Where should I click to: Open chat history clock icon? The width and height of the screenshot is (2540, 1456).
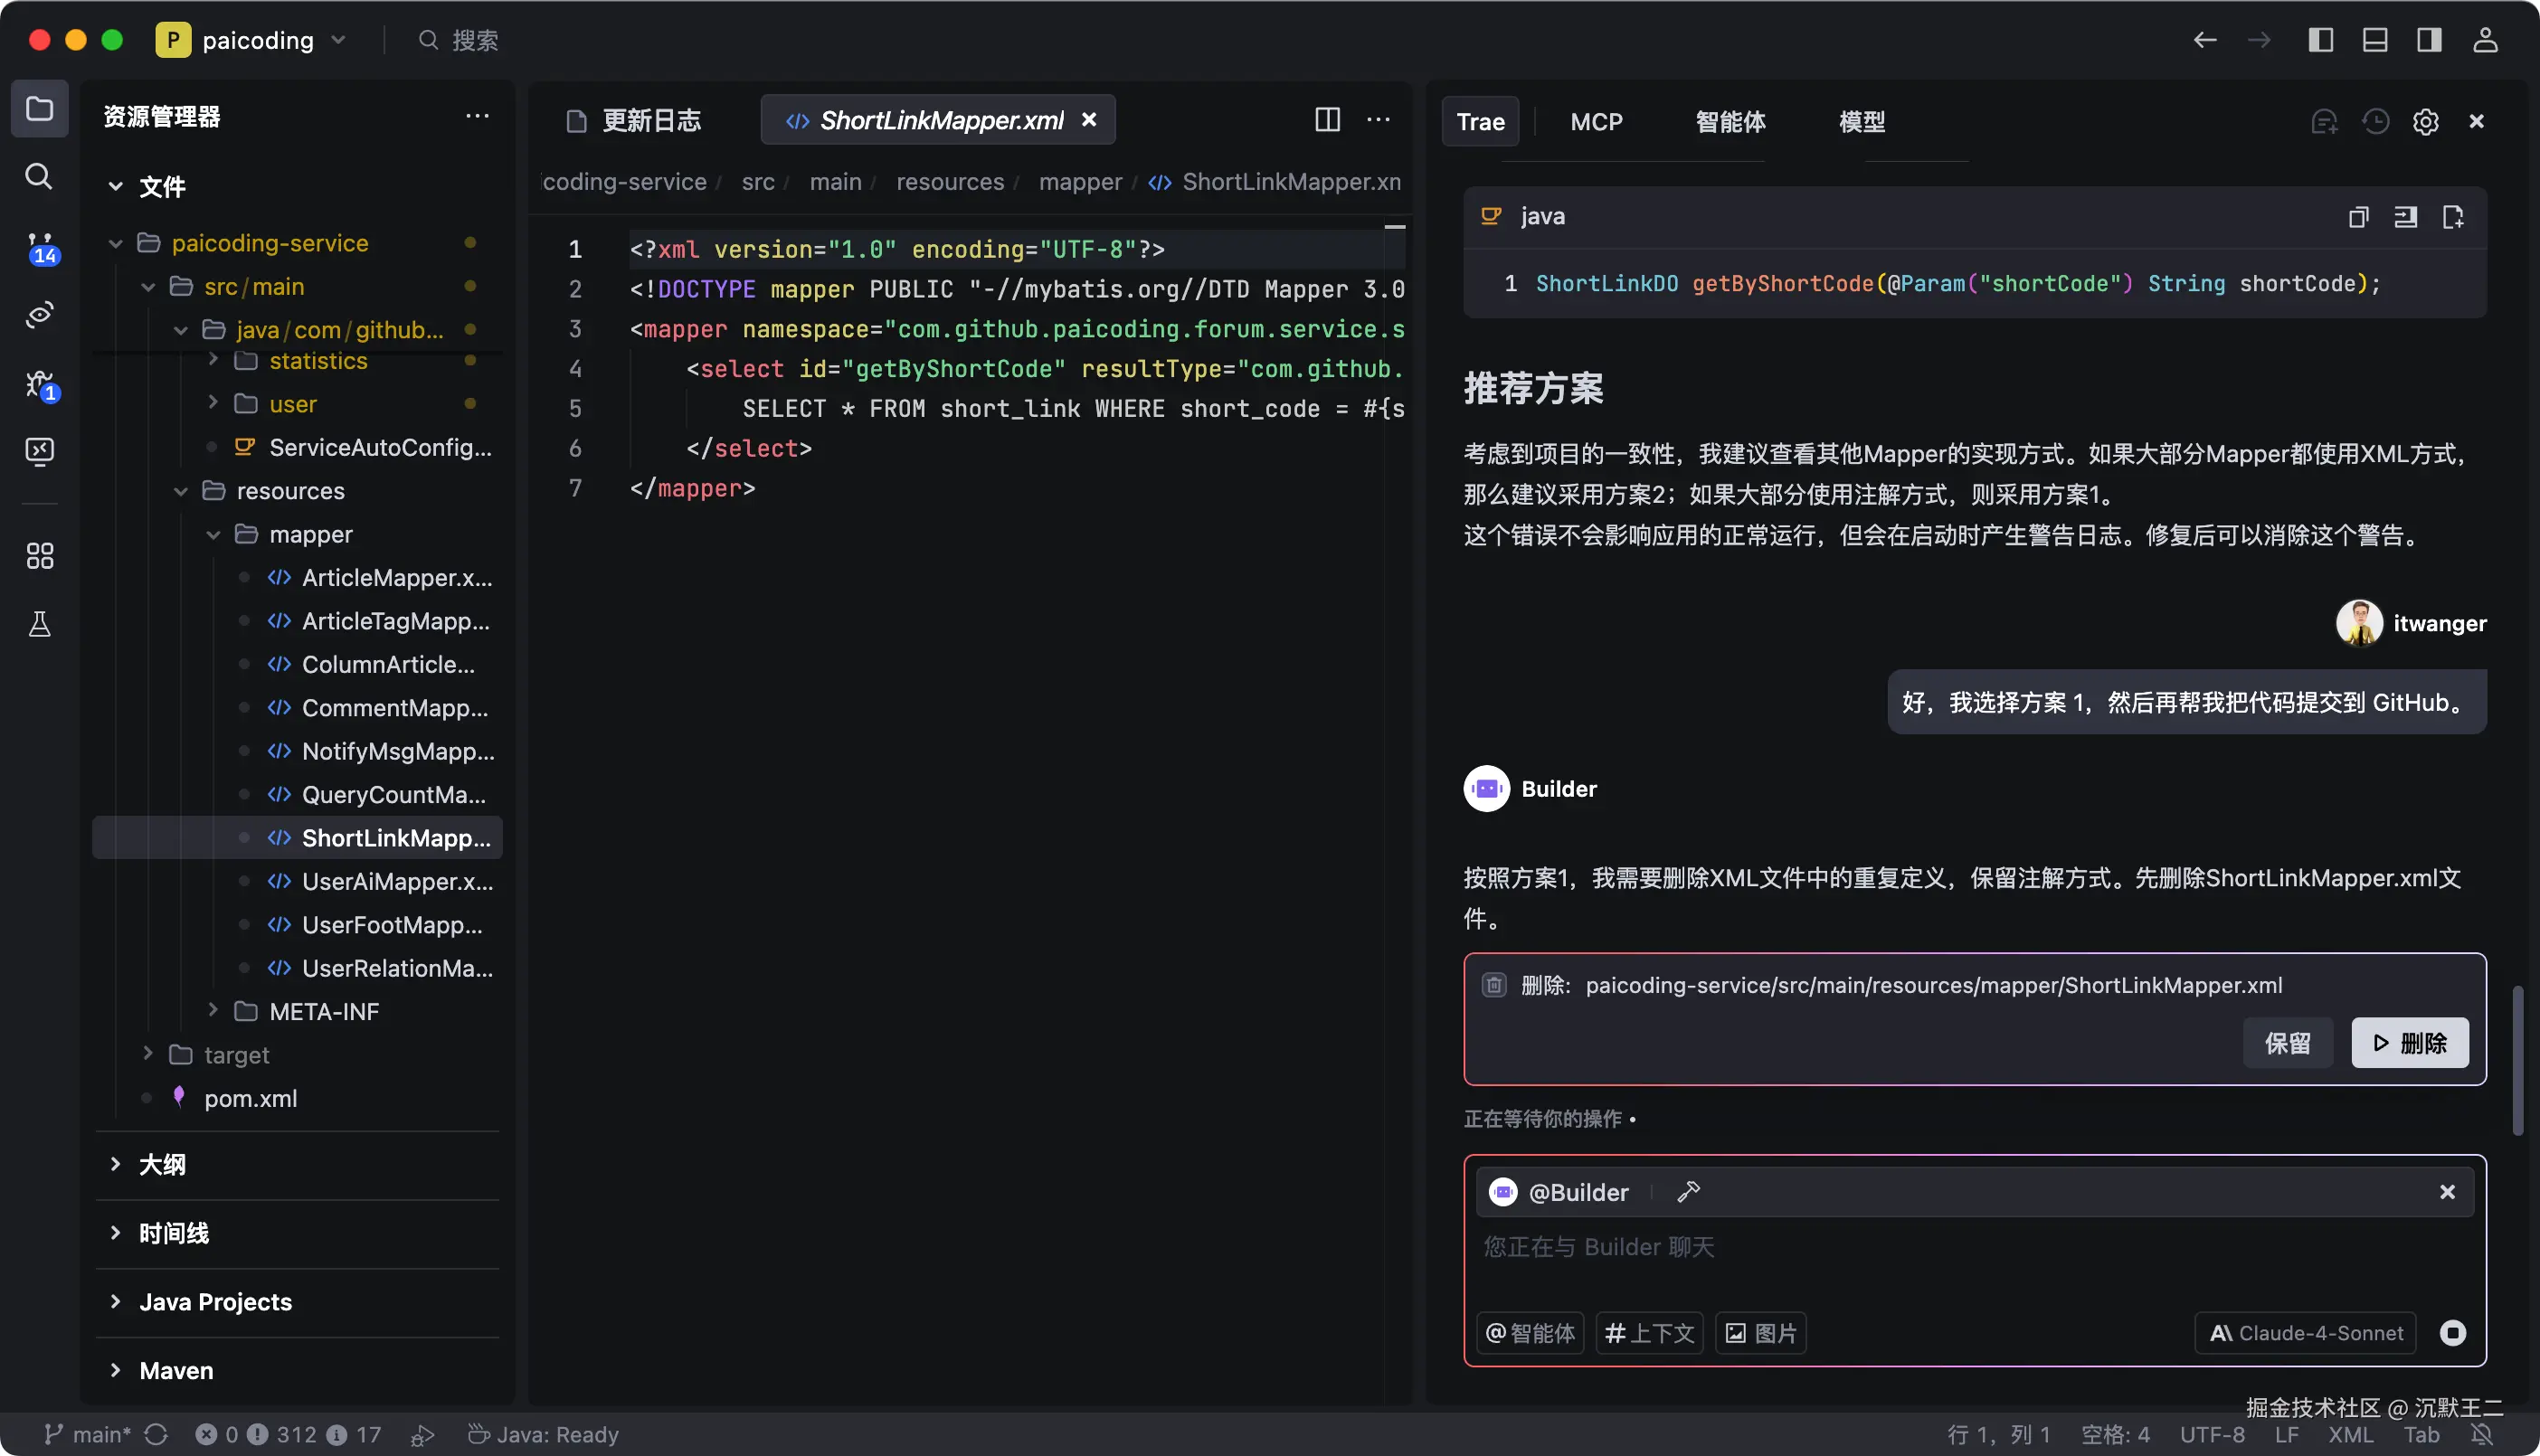pos(2375,122)
